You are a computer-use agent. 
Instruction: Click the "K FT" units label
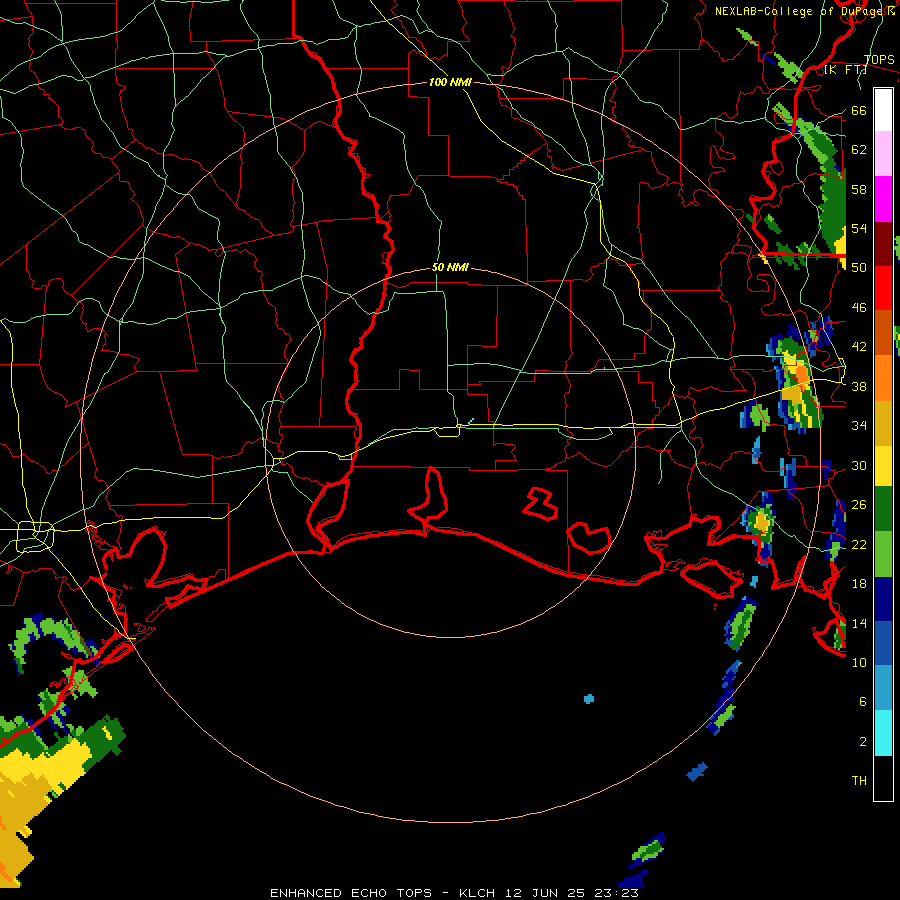click(845, 70)
